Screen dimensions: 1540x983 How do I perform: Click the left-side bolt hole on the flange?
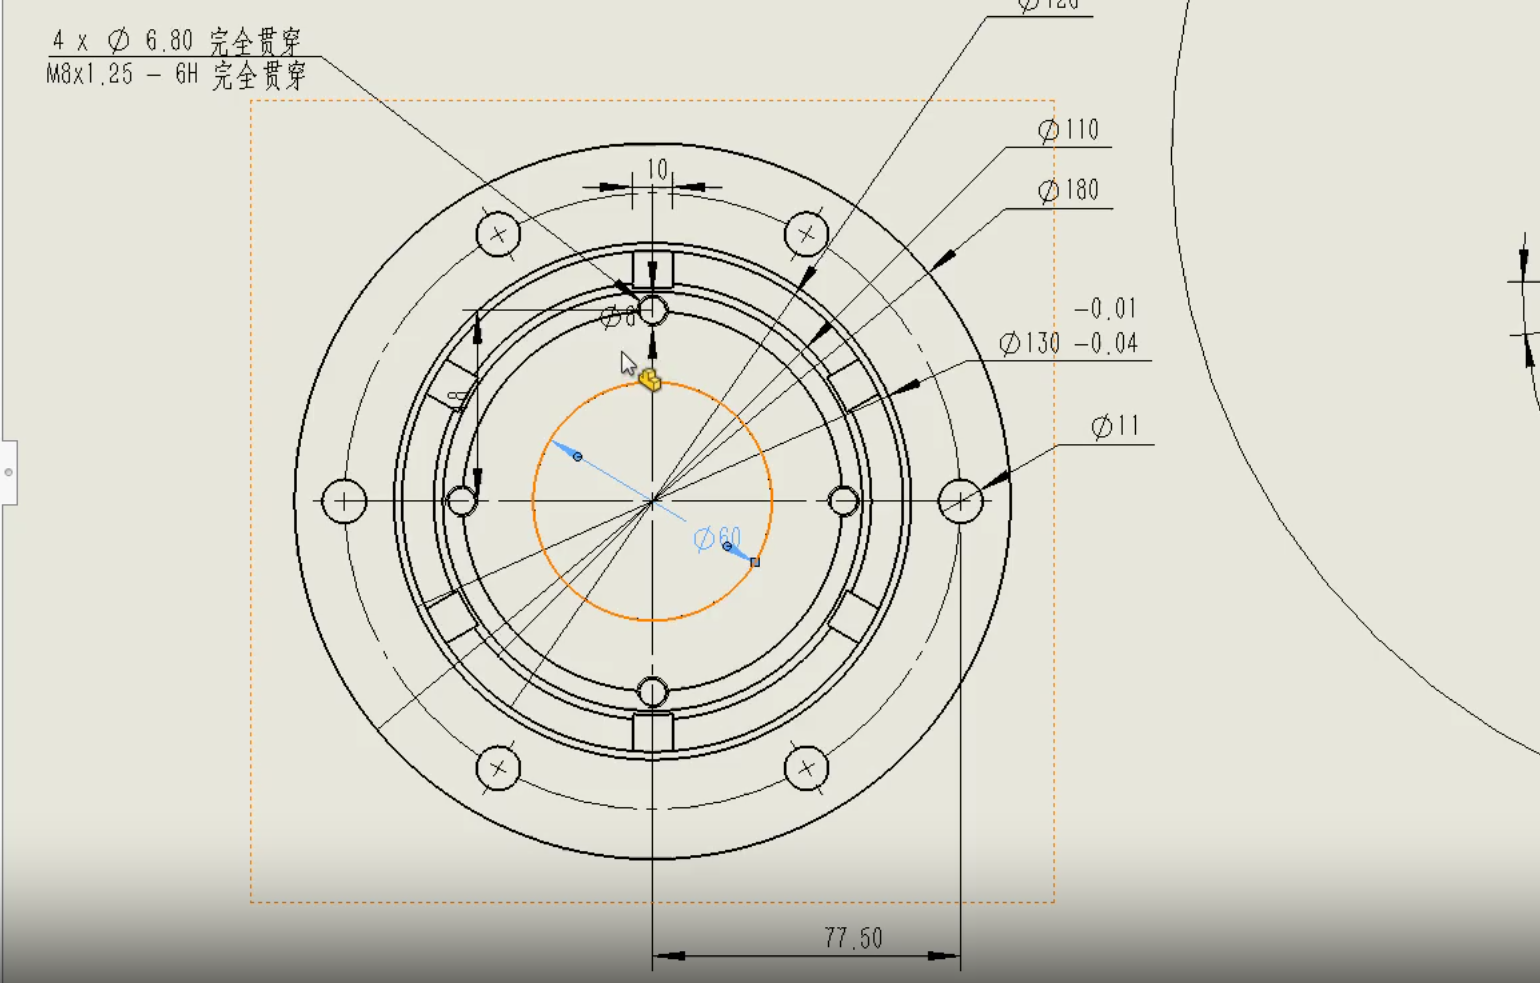344,501
